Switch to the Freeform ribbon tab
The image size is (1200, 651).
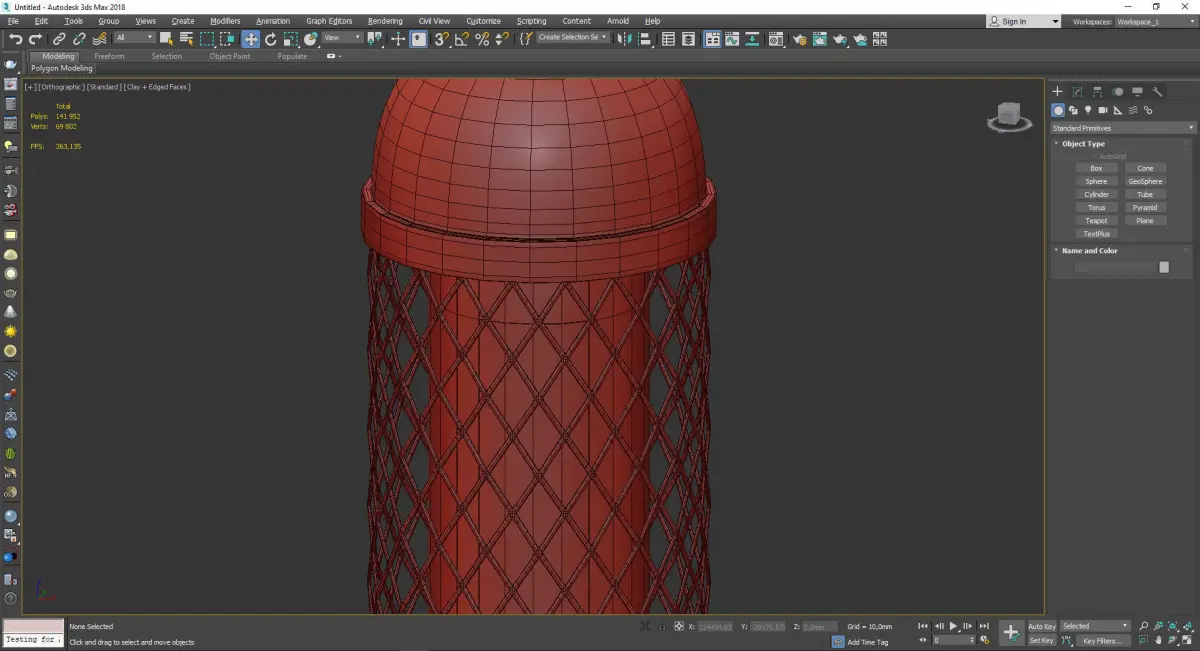[109, 57]
